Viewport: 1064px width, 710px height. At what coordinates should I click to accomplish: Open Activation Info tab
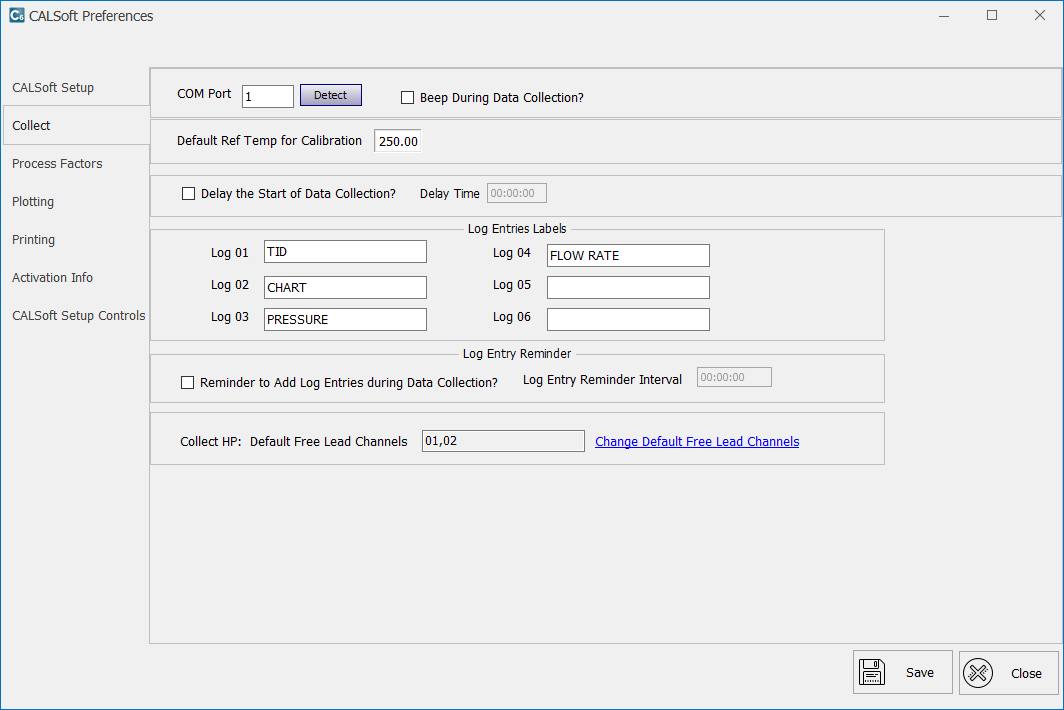click(52, 278)
